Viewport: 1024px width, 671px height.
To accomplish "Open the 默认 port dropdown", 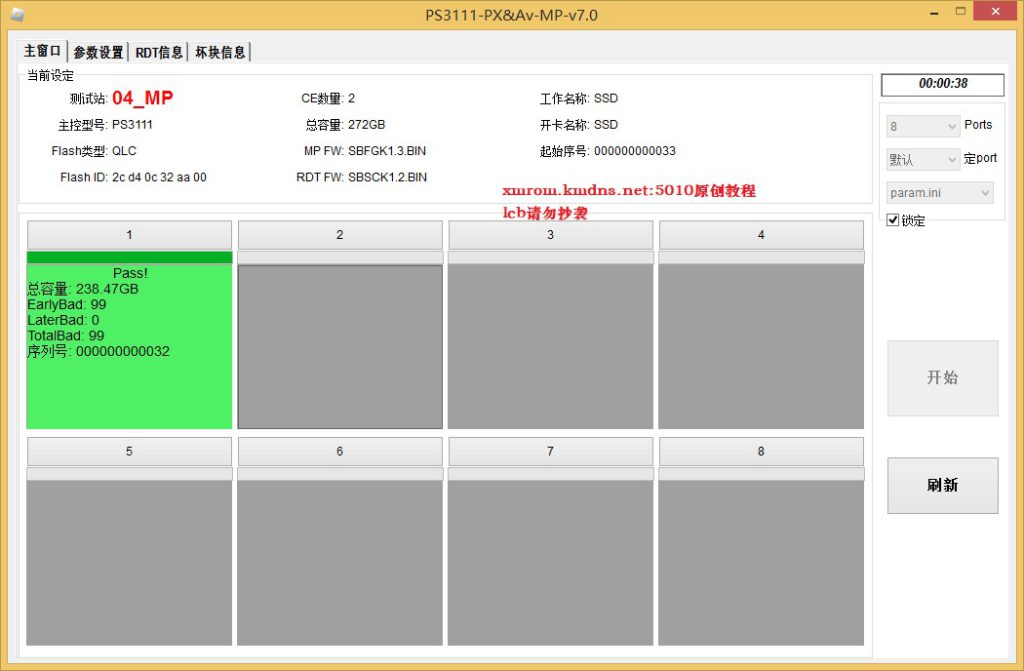I will [923, 160].
